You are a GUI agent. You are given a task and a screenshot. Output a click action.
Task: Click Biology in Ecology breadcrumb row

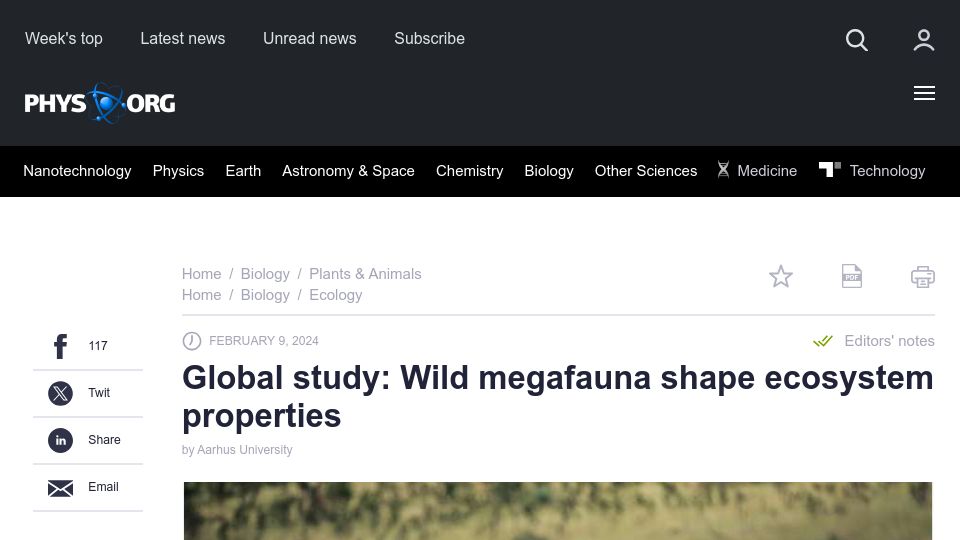[265, 294]
